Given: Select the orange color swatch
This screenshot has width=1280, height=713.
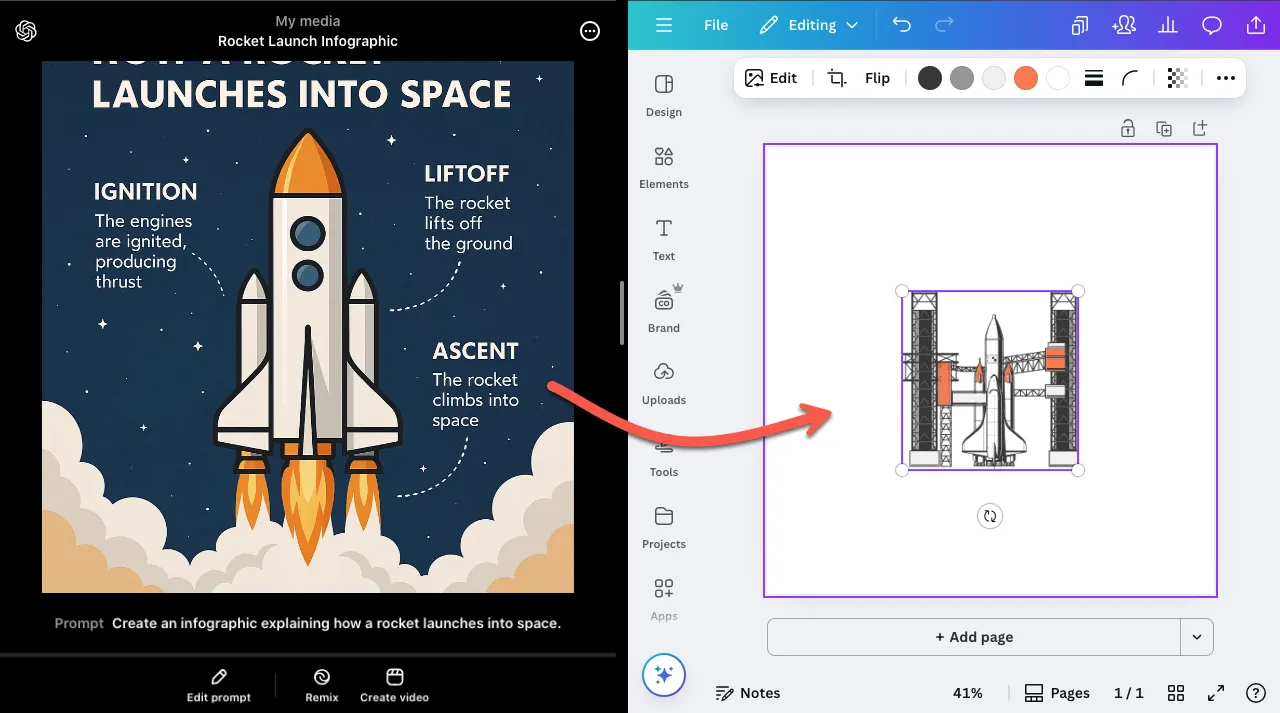Looking at the screenshot, I should click(x=1026, y=78).
